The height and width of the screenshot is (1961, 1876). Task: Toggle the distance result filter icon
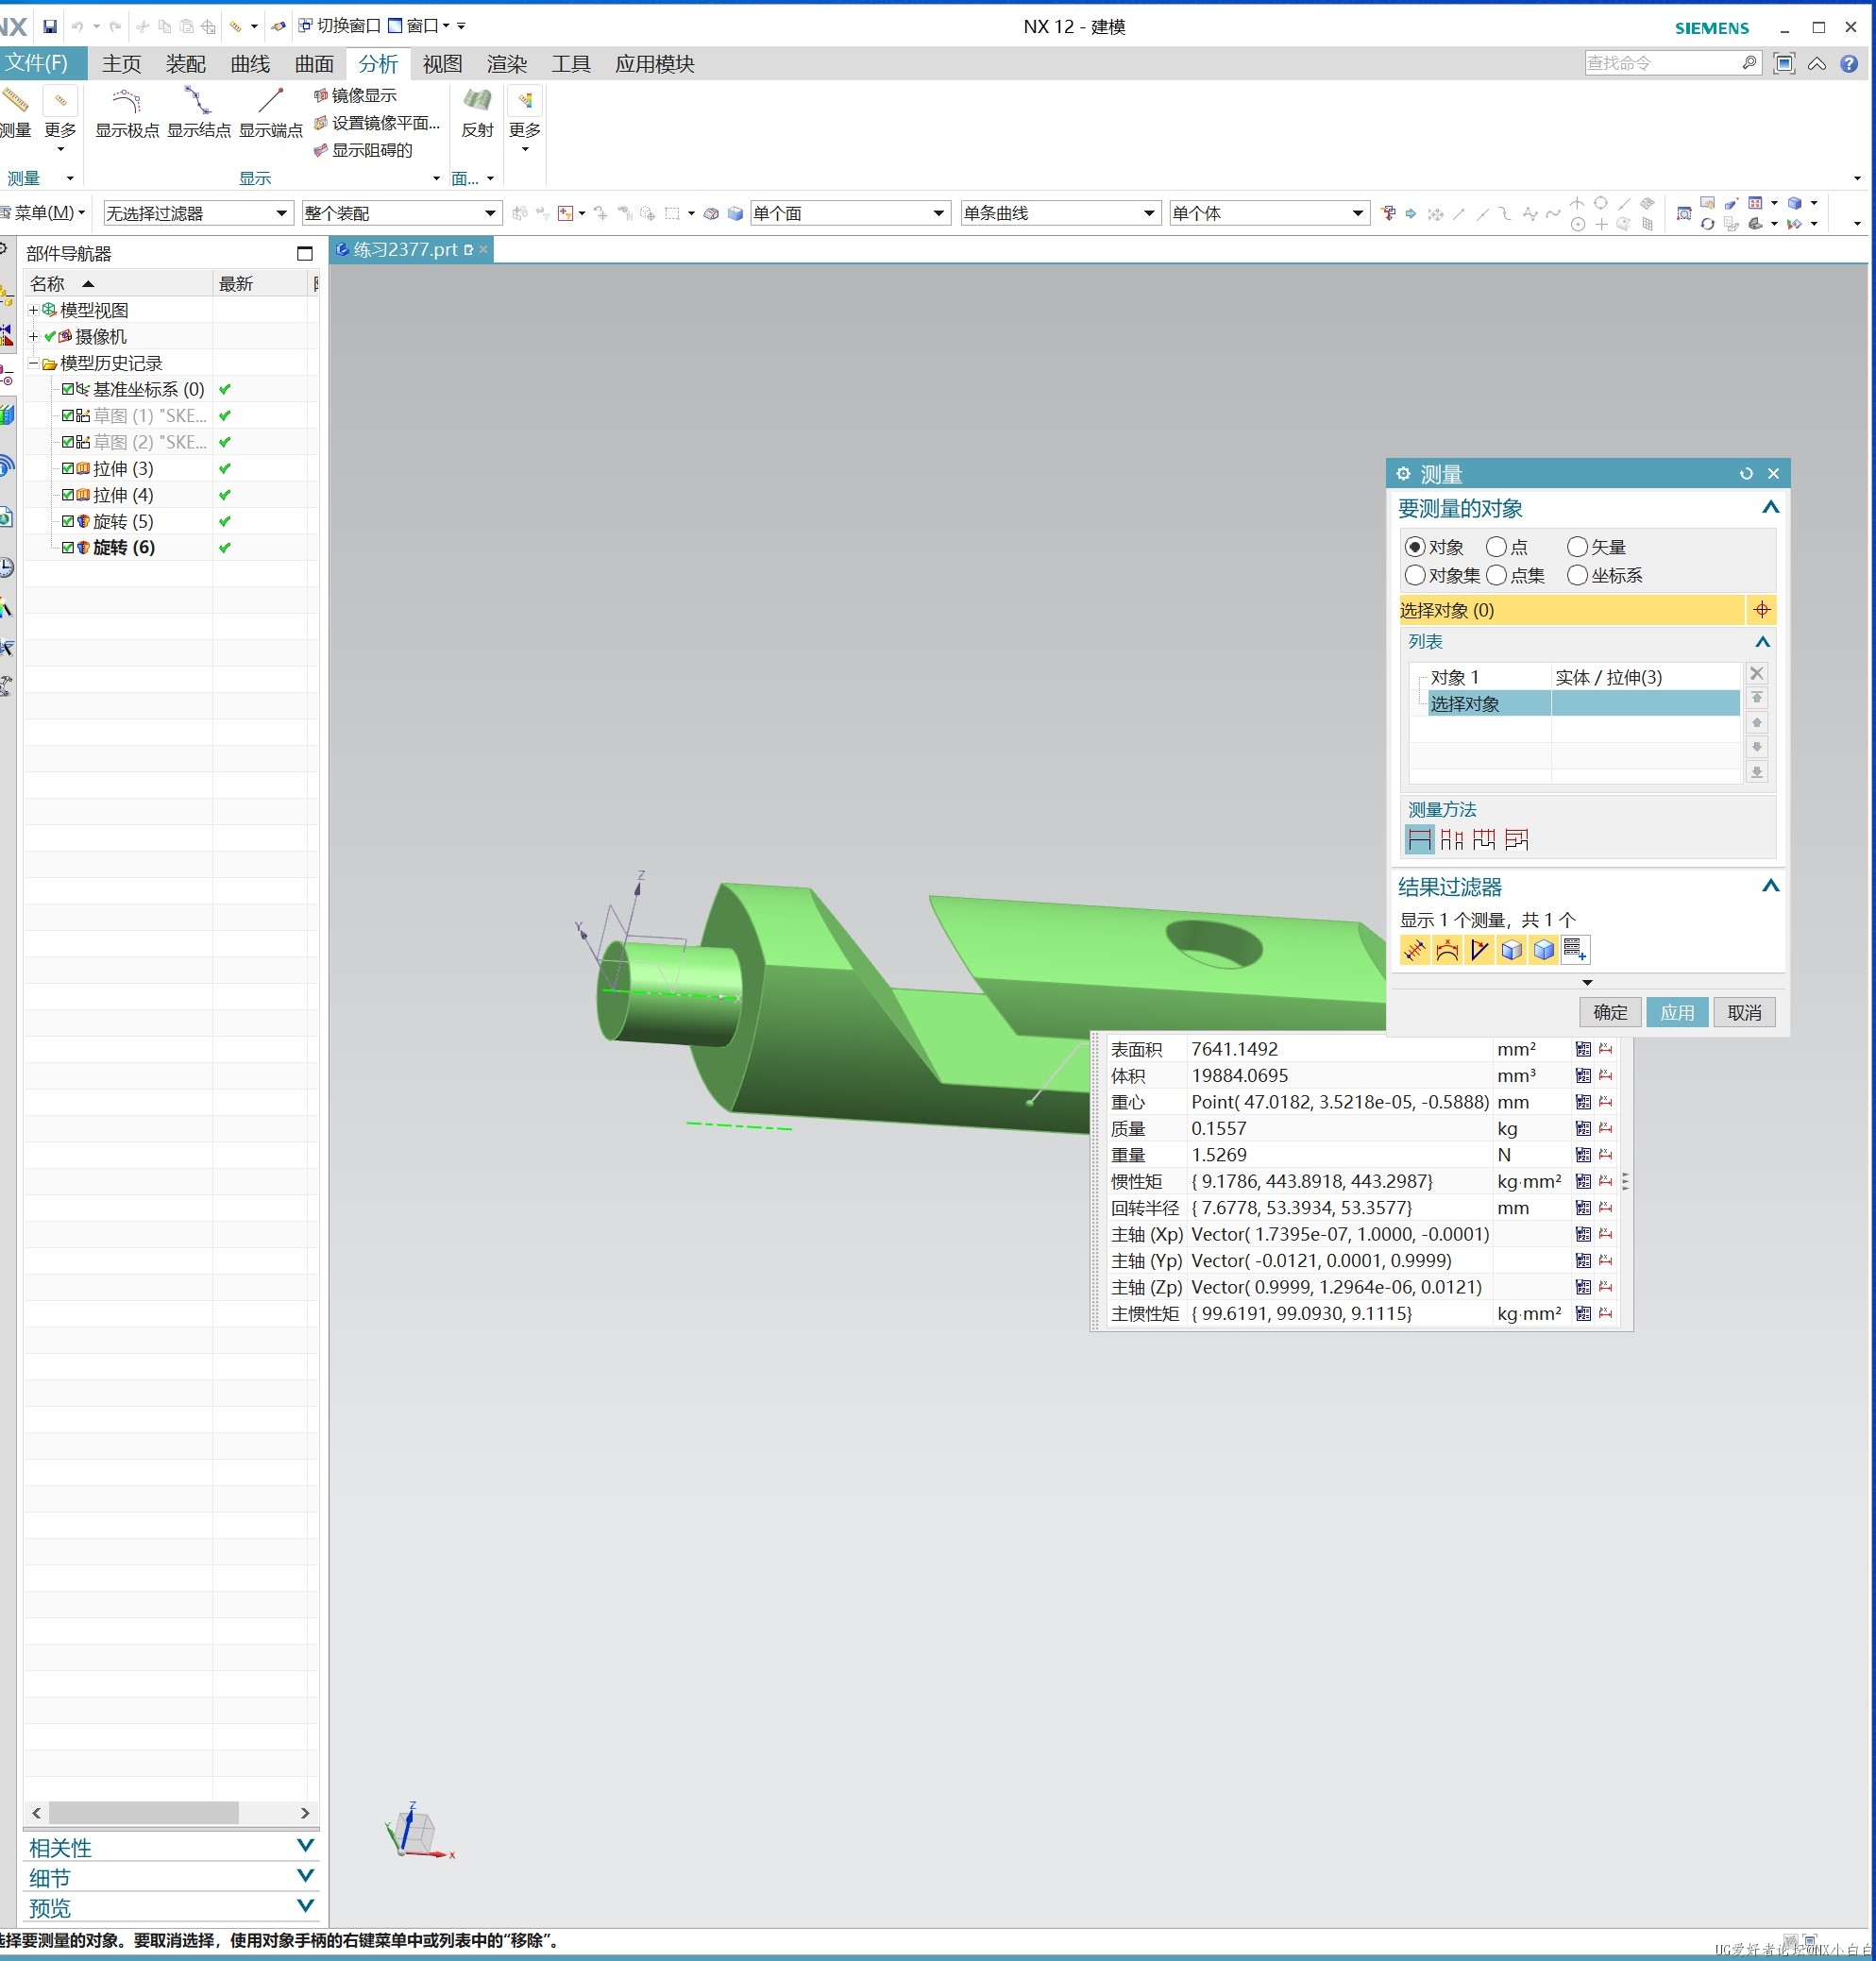point(1414,950)
